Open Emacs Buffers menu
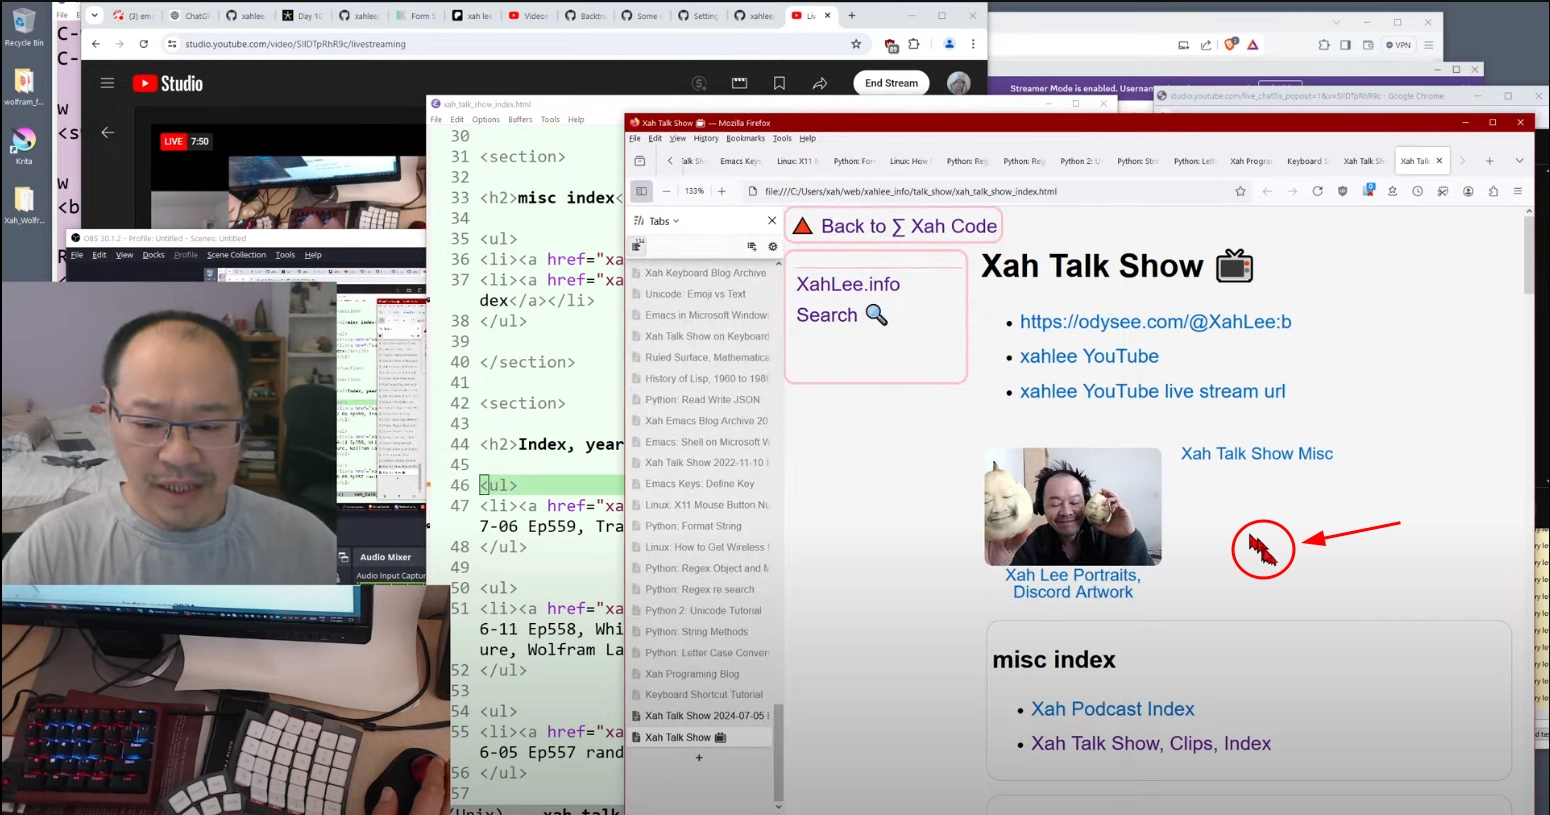The height and width of the screenshot is (815, 1550). [520, 119]
